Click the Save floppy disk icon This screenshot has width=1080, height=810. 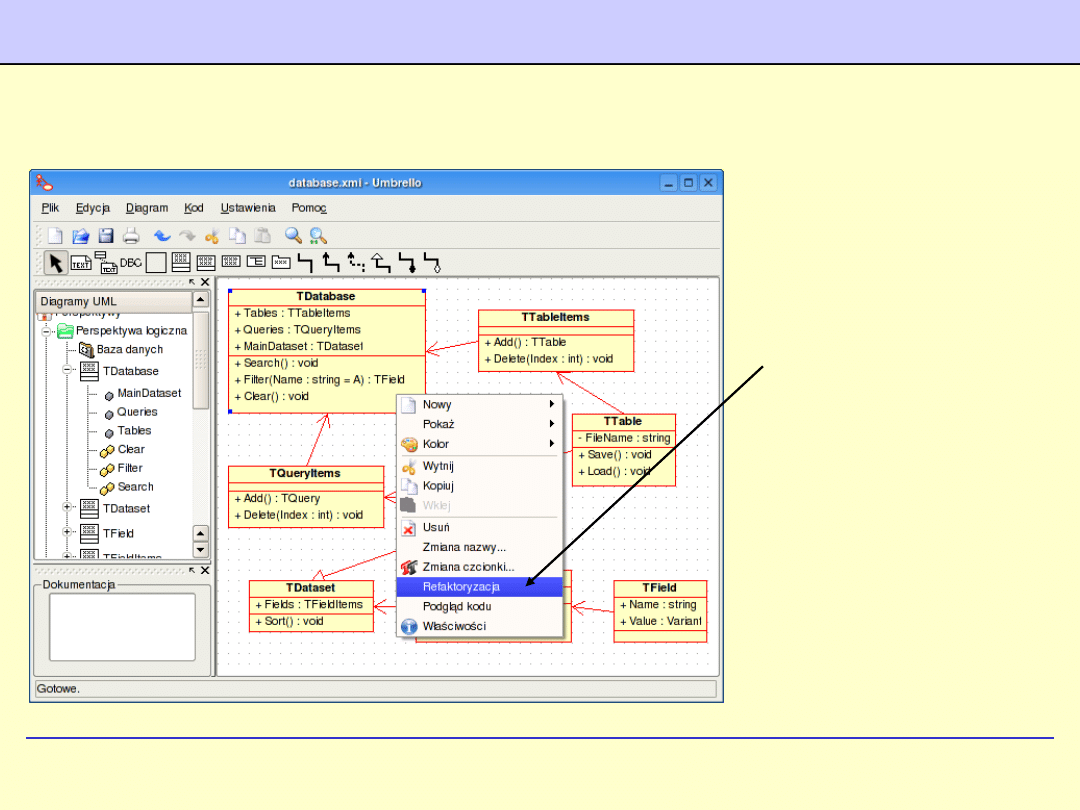click(106, 236)
